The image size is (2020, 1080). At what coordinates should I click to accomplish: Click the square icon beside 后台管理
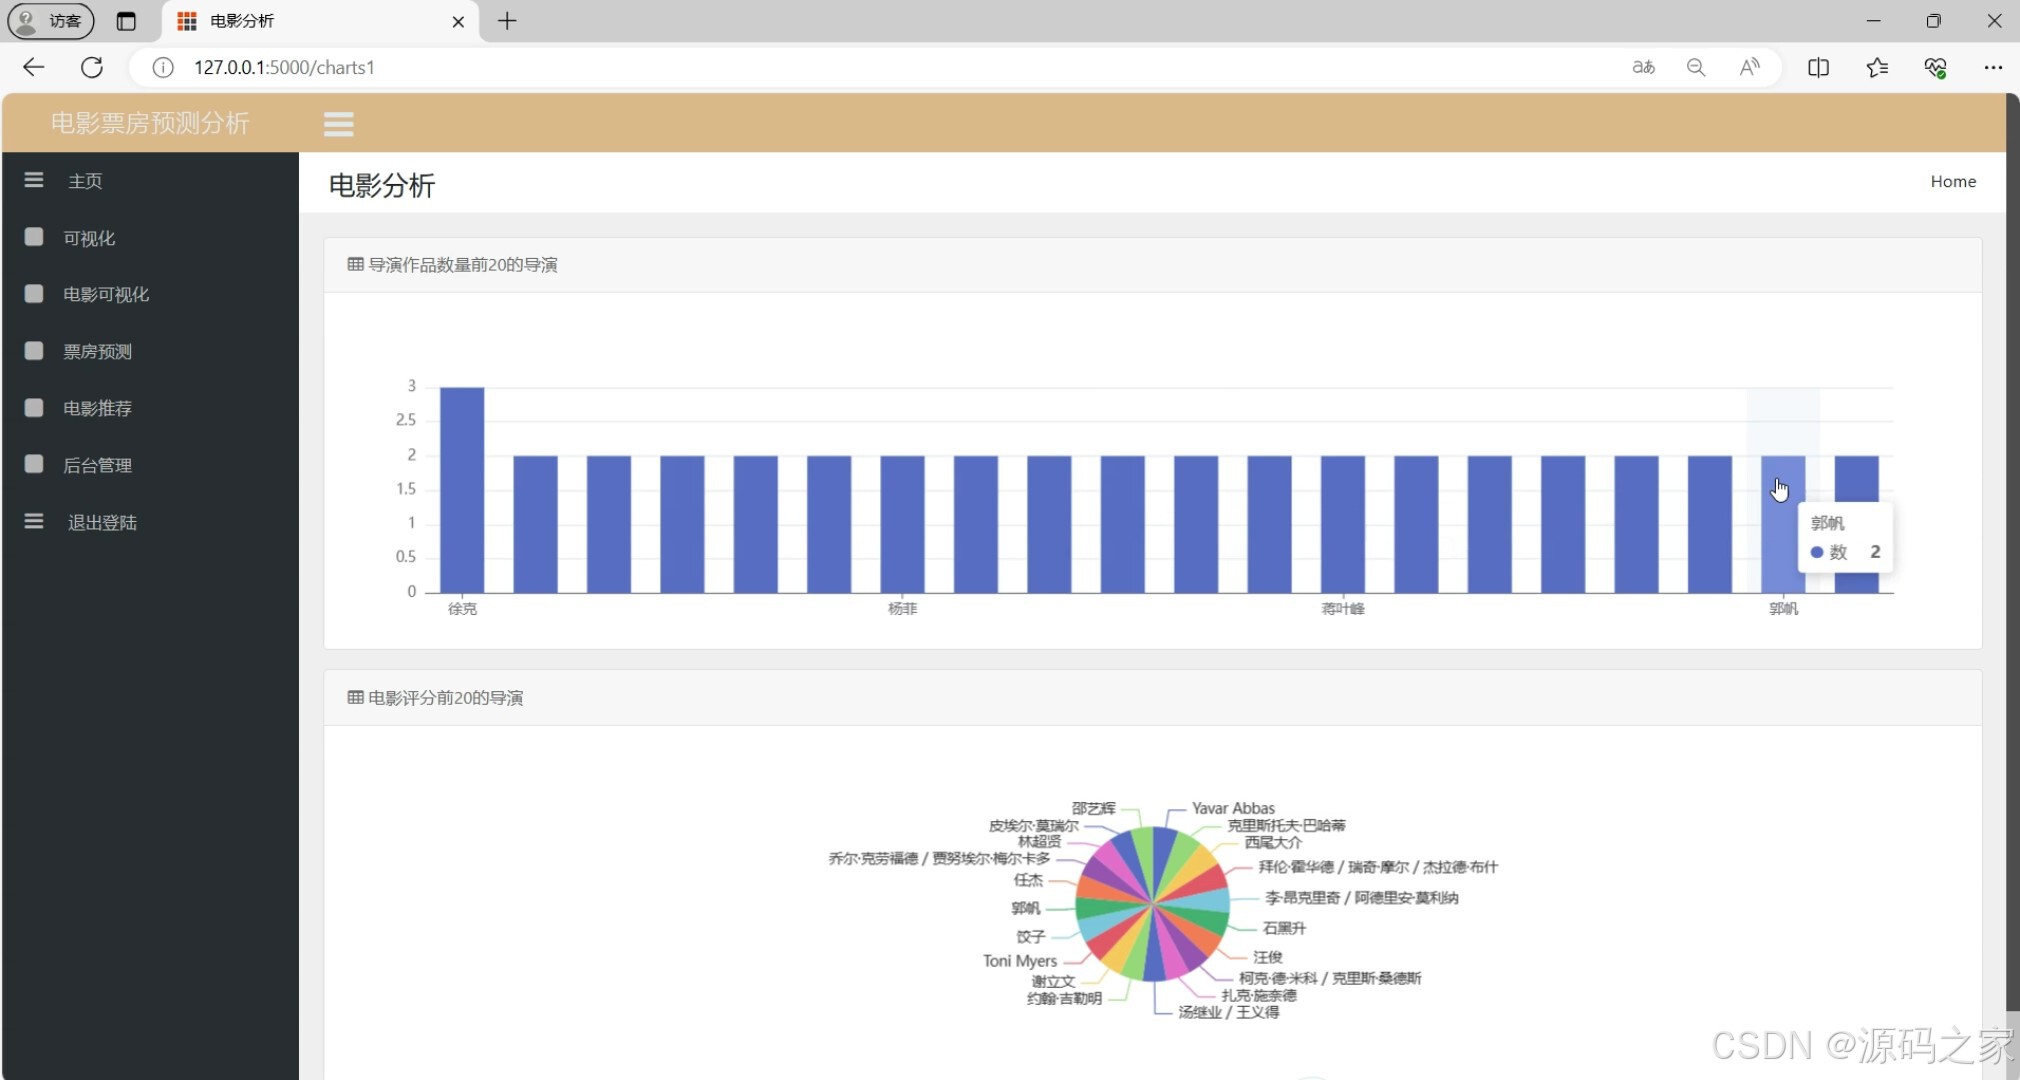tap(34, 464)
